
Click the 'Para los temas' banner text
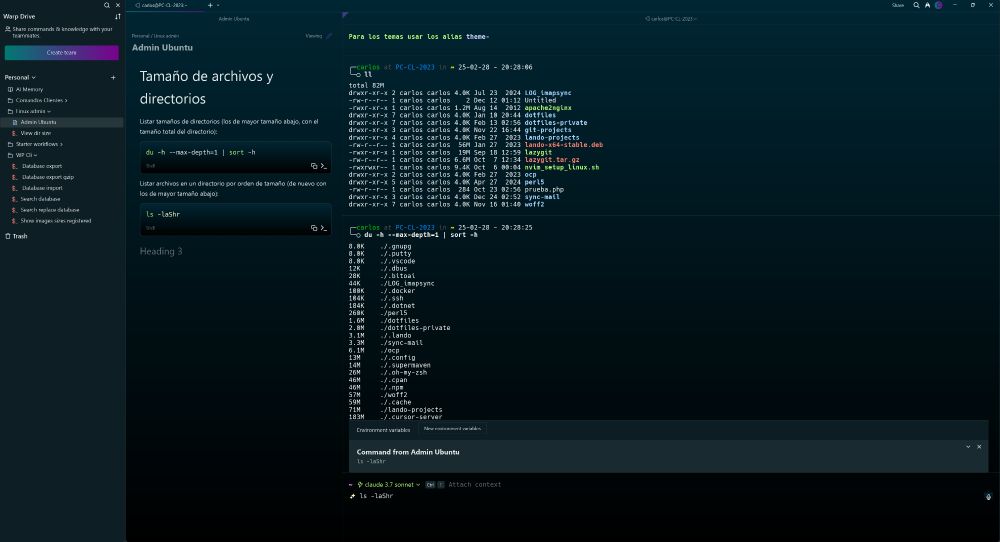tap(419, 37)
